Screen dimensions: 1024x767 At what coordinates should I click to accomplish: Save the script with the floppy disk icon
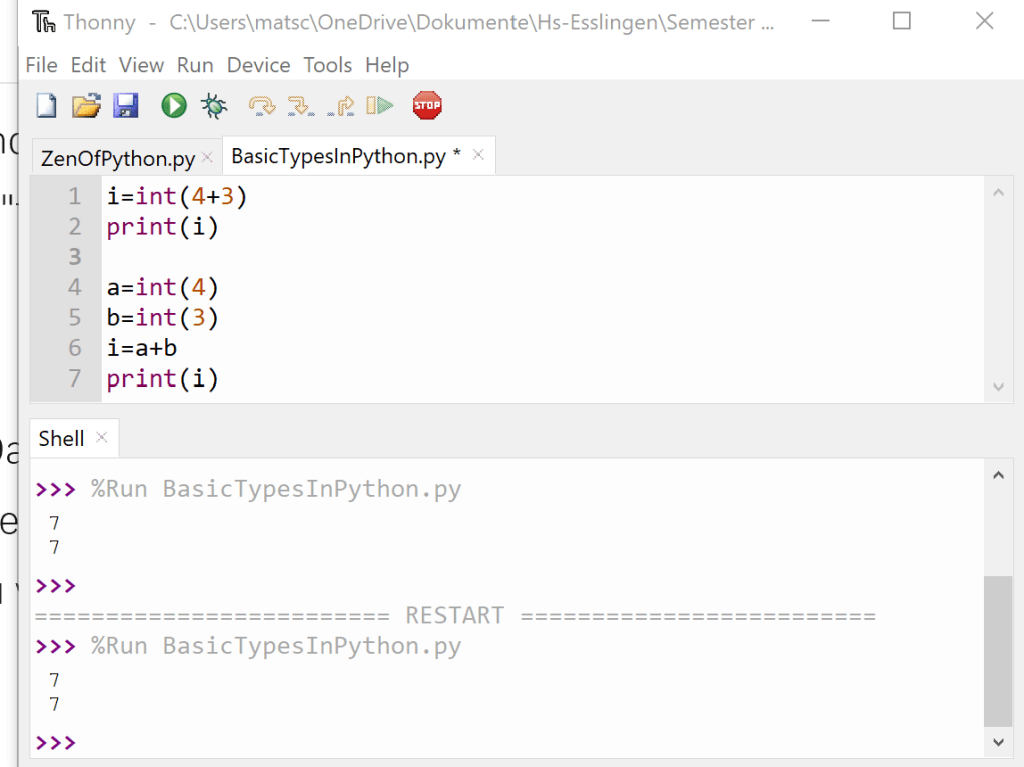click(125, 105)
